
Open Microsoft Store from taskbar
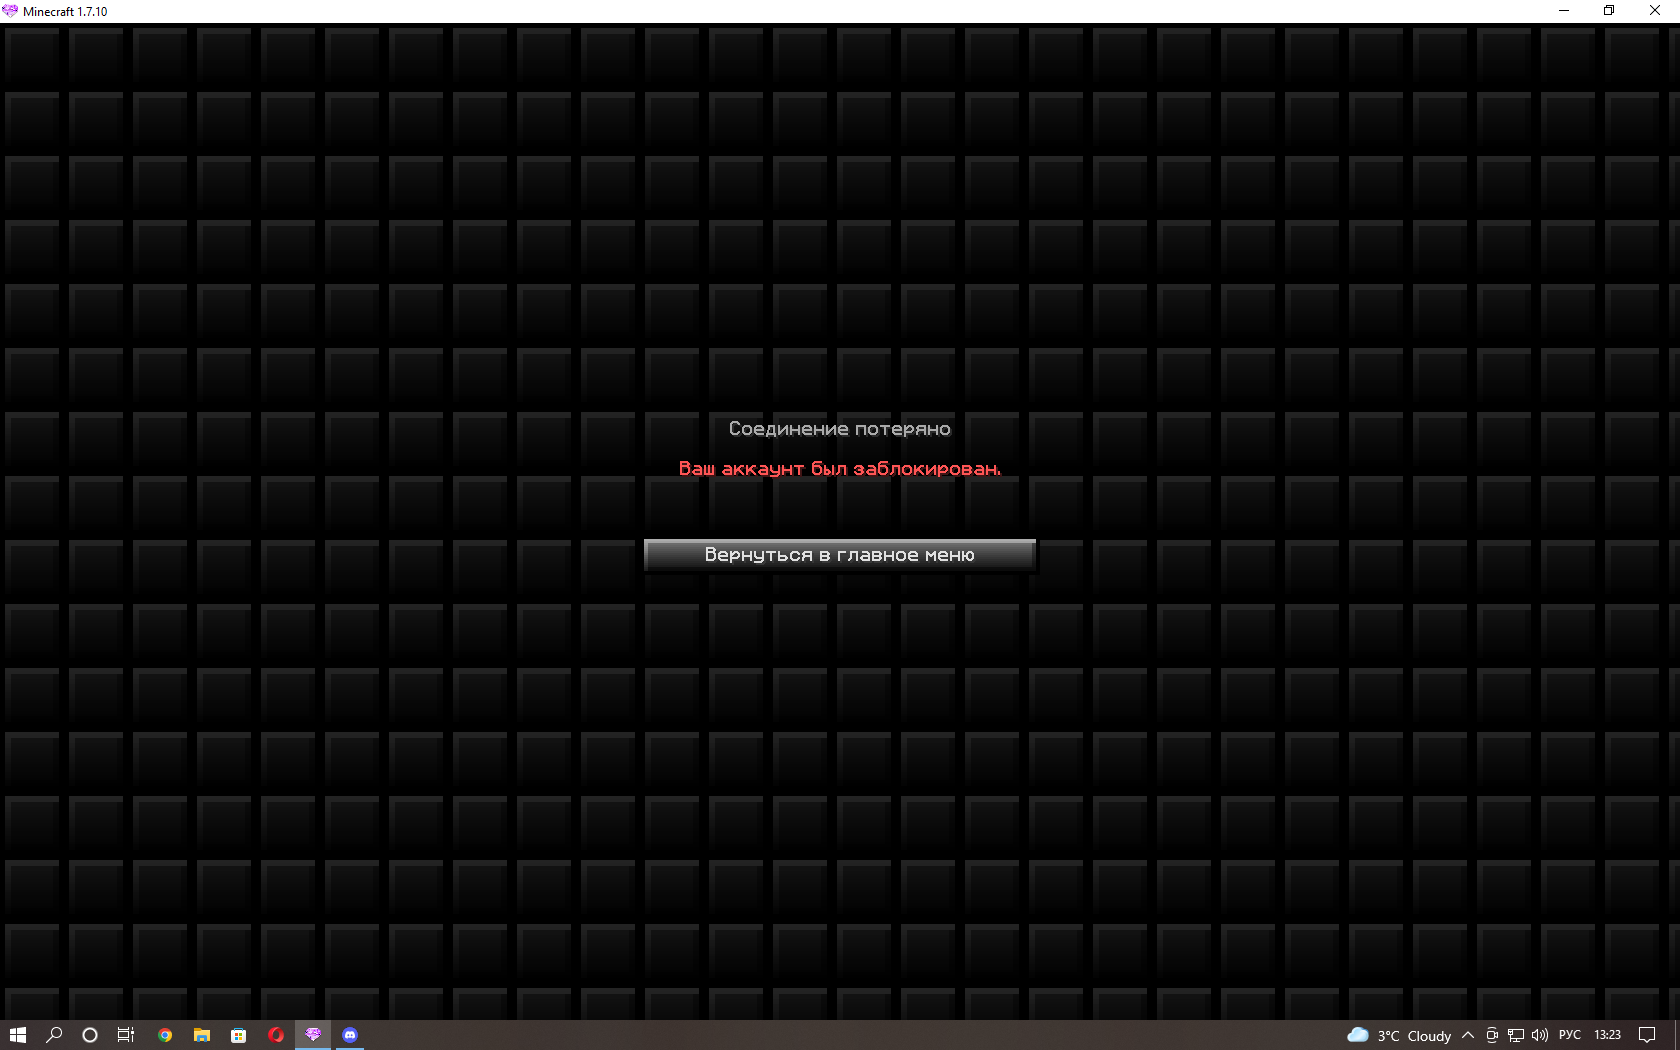click(x=238, y=1035)
